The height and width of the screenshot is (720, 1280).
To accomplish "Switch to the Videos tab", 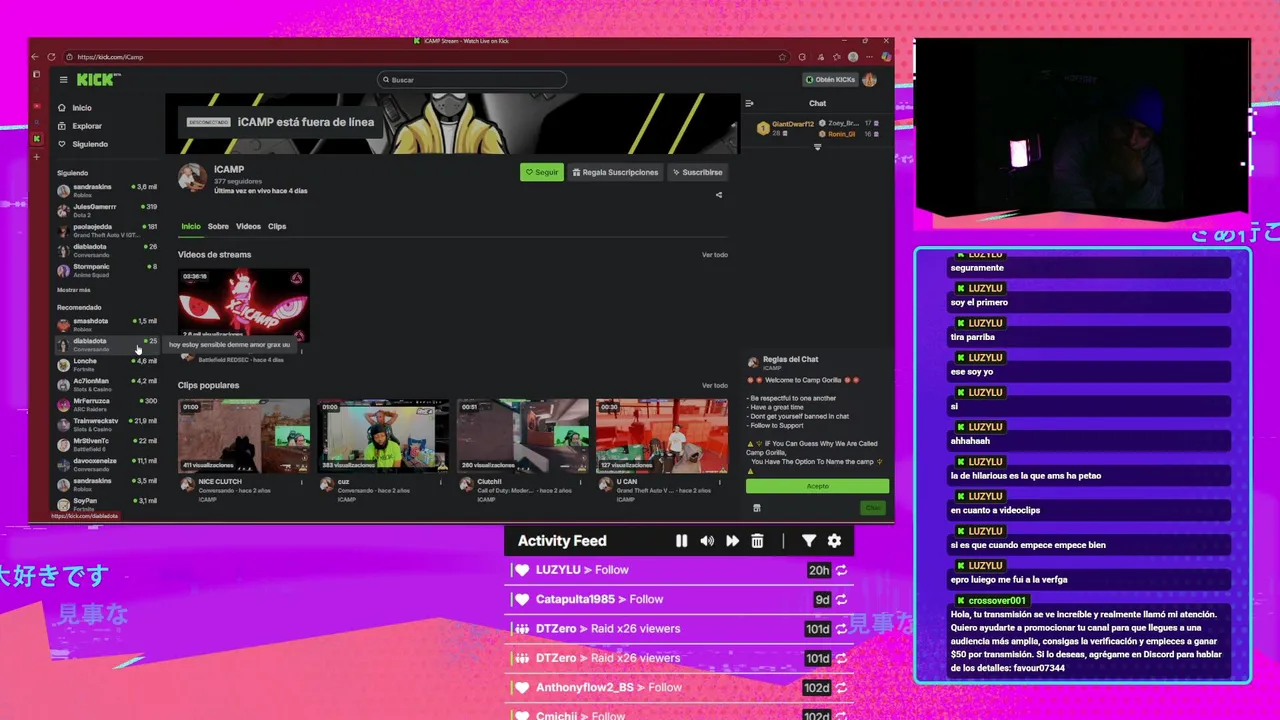I will tap(248, 227).
